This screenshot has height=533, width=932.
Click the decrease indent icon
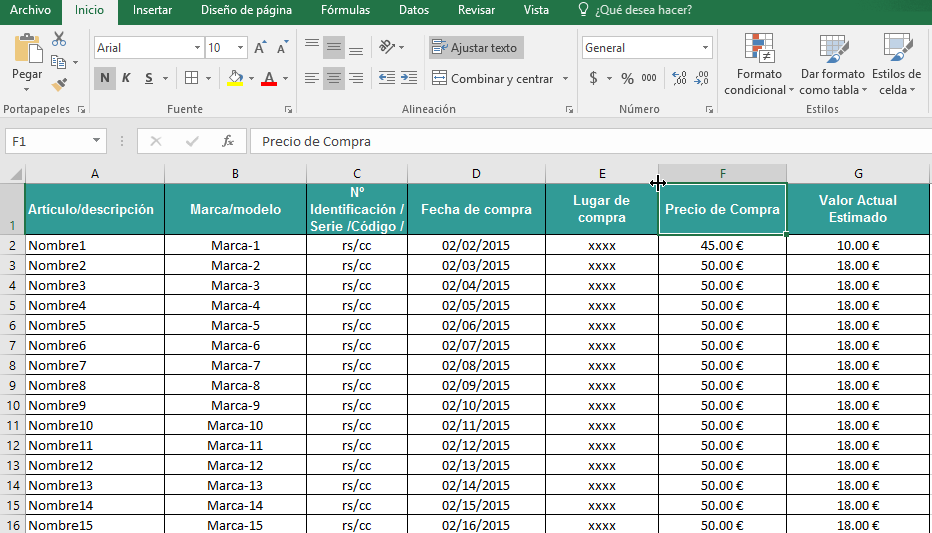coord(387,78)
